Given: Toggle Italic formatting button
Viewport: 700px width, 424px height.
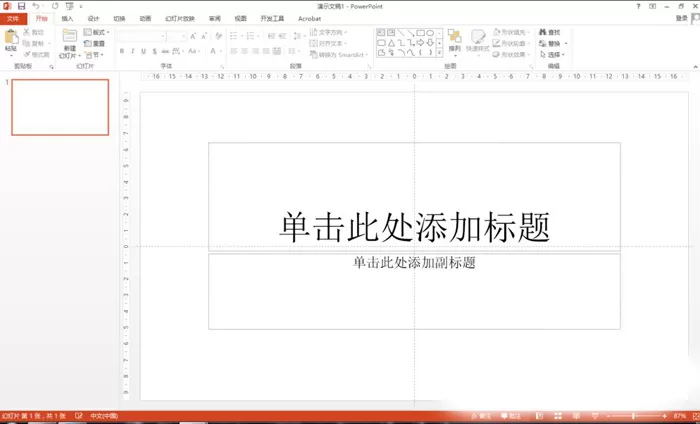Looking at the screenshot, I should 133,51.
